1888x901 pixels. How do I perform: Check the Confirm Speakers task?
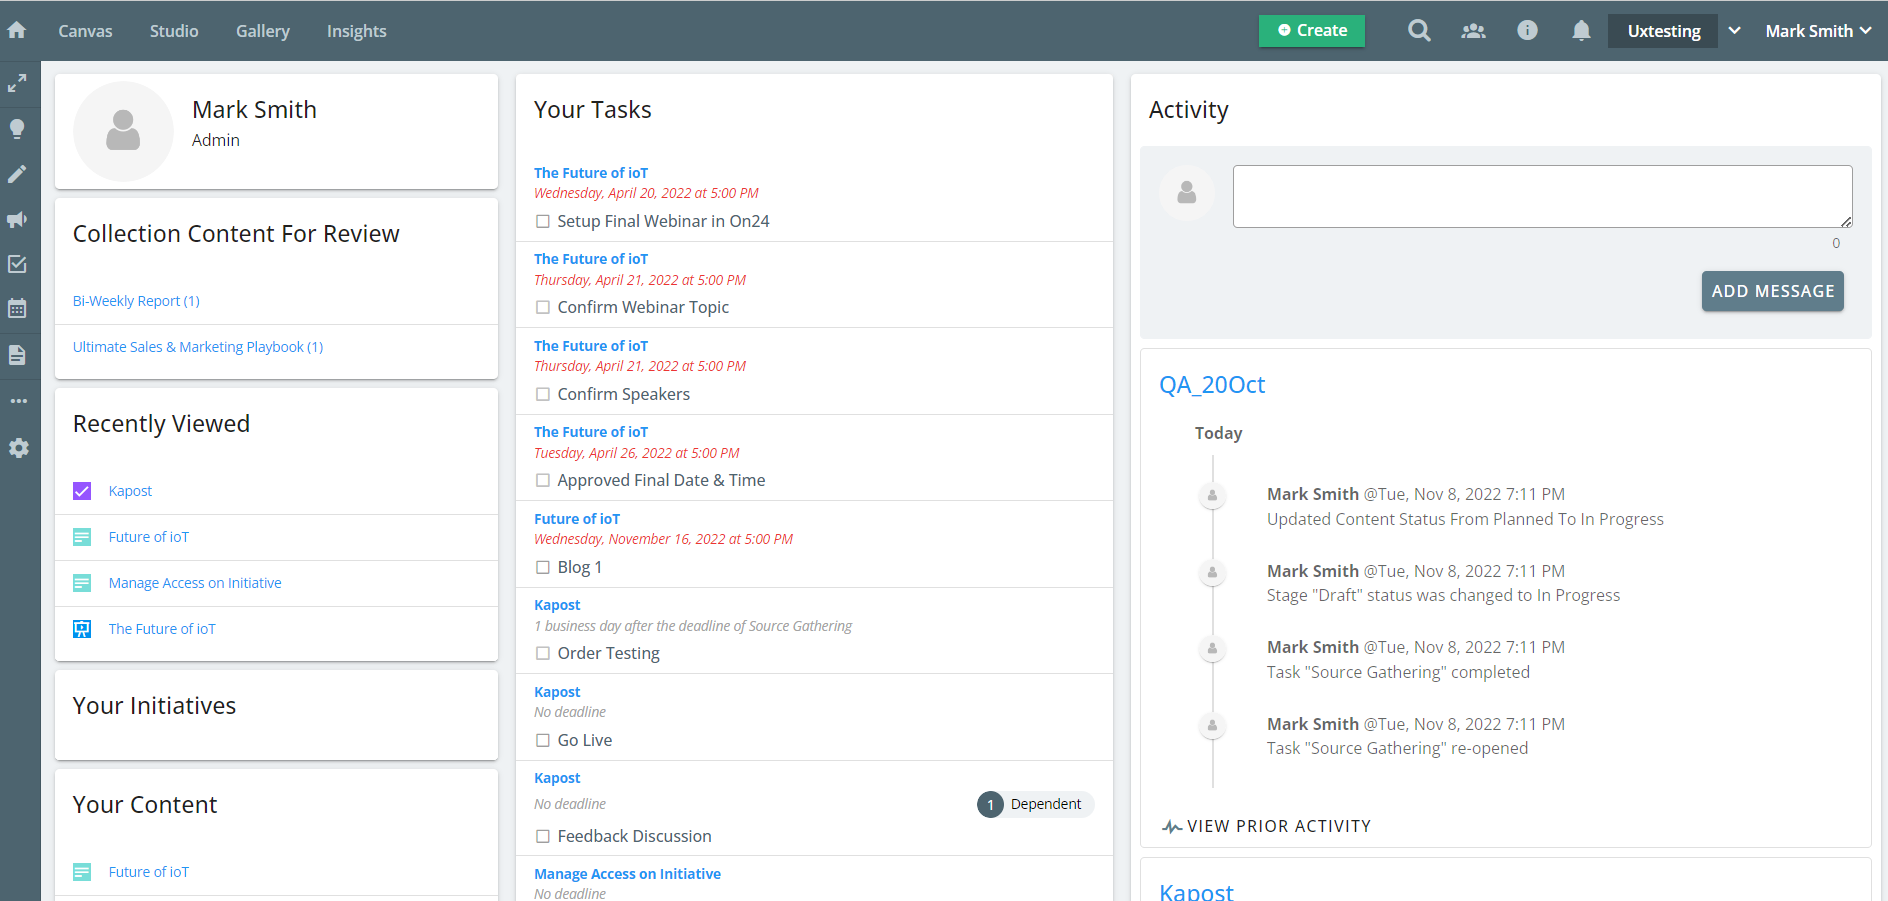pos(543,394)
